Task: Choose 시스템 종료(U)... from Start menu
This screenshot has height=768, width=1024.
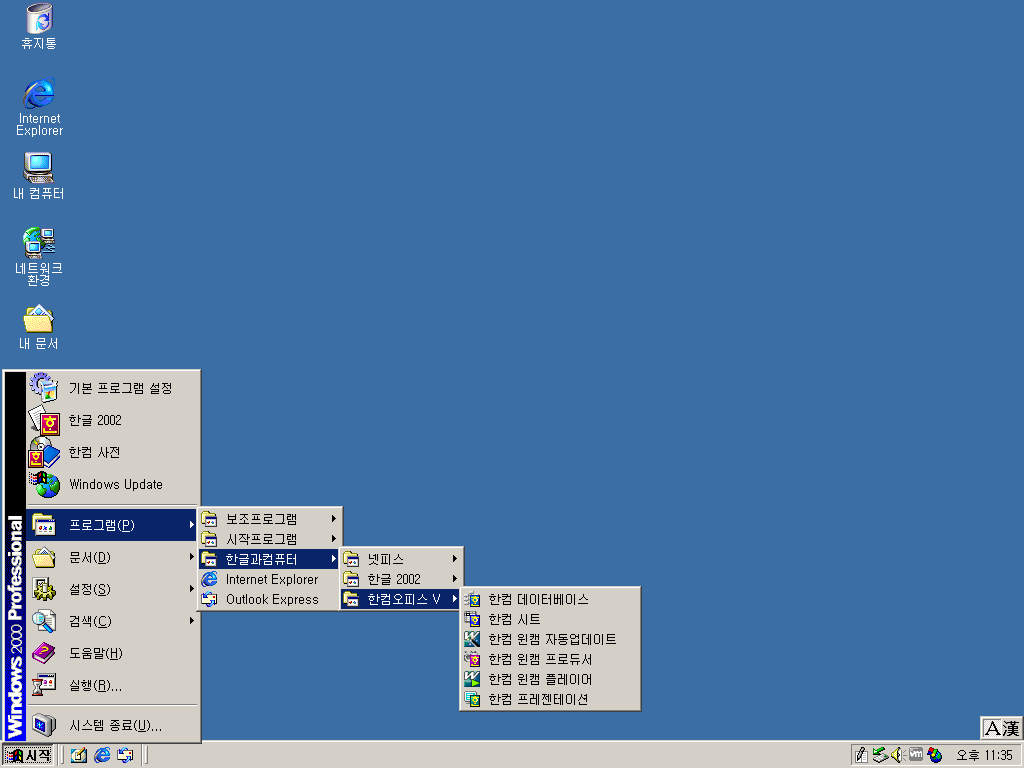Action: tap(112, 726)
